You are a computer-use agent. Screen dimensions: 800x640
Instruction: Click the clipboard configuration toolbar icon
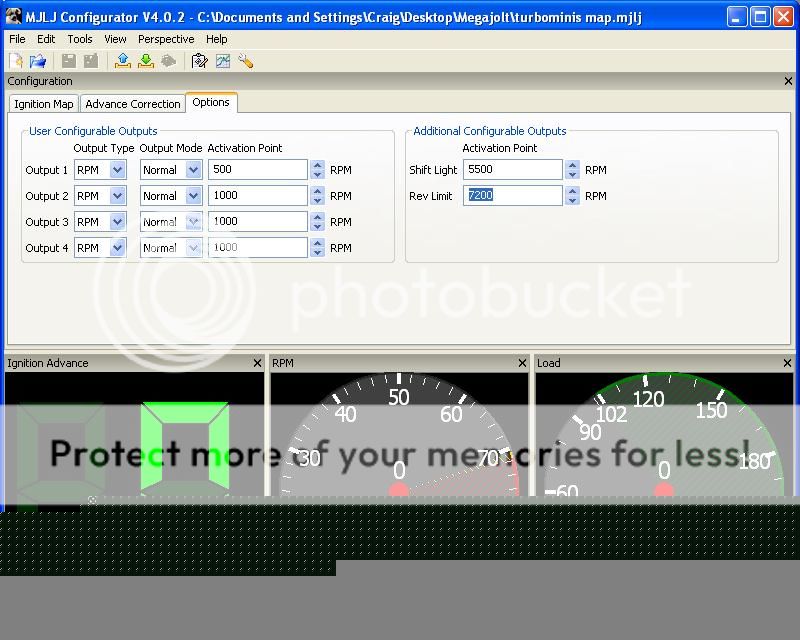tap(200, 61)
